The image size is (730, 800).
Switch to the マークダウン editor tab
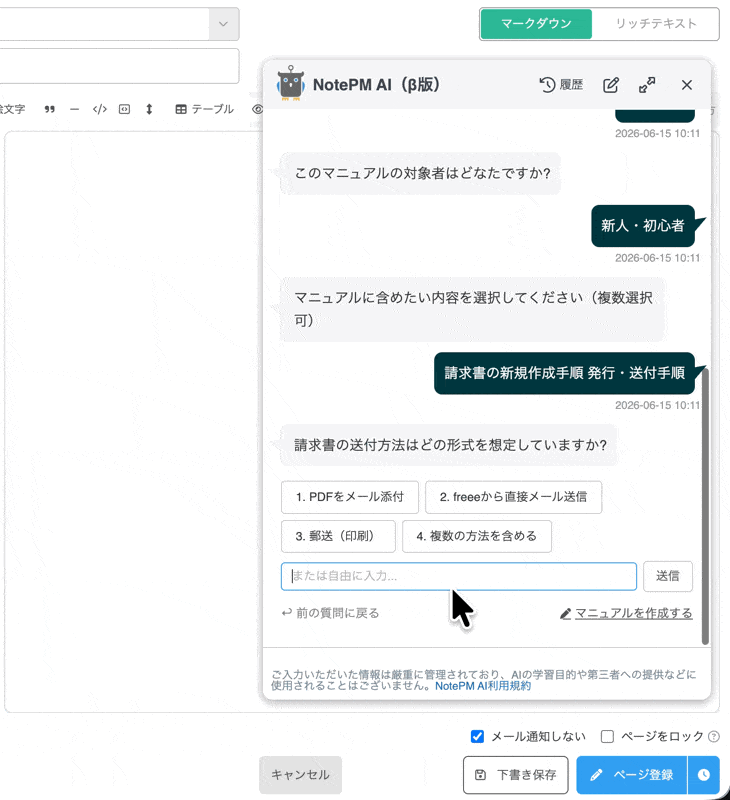[x=536, y=23]
